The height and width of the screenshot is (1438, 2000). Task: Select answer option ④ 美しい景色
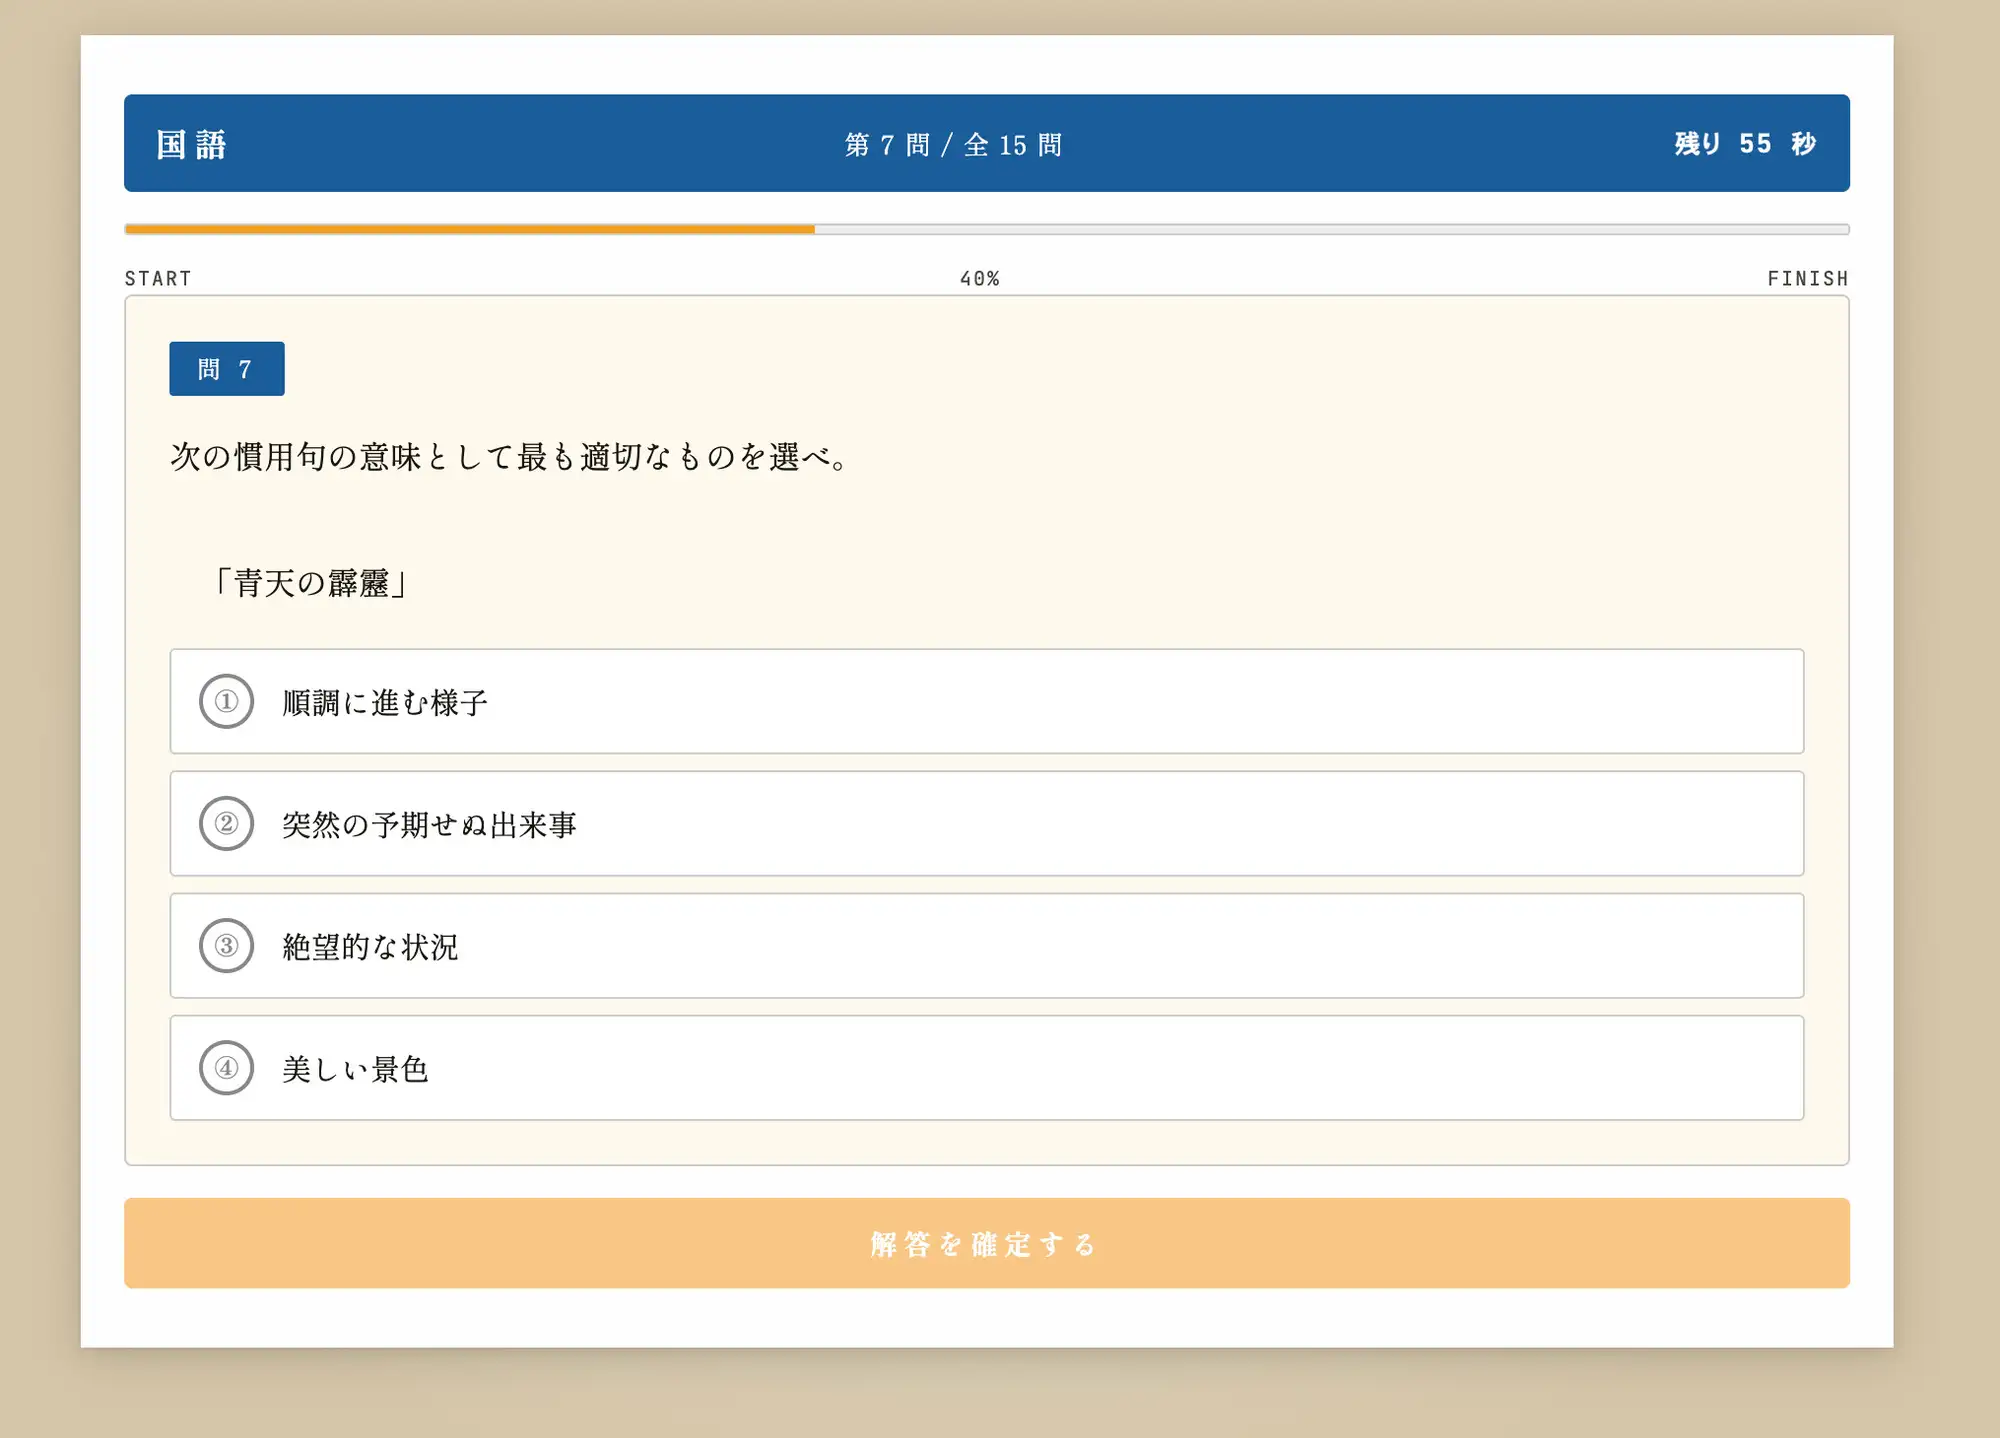click(985, 1068)
